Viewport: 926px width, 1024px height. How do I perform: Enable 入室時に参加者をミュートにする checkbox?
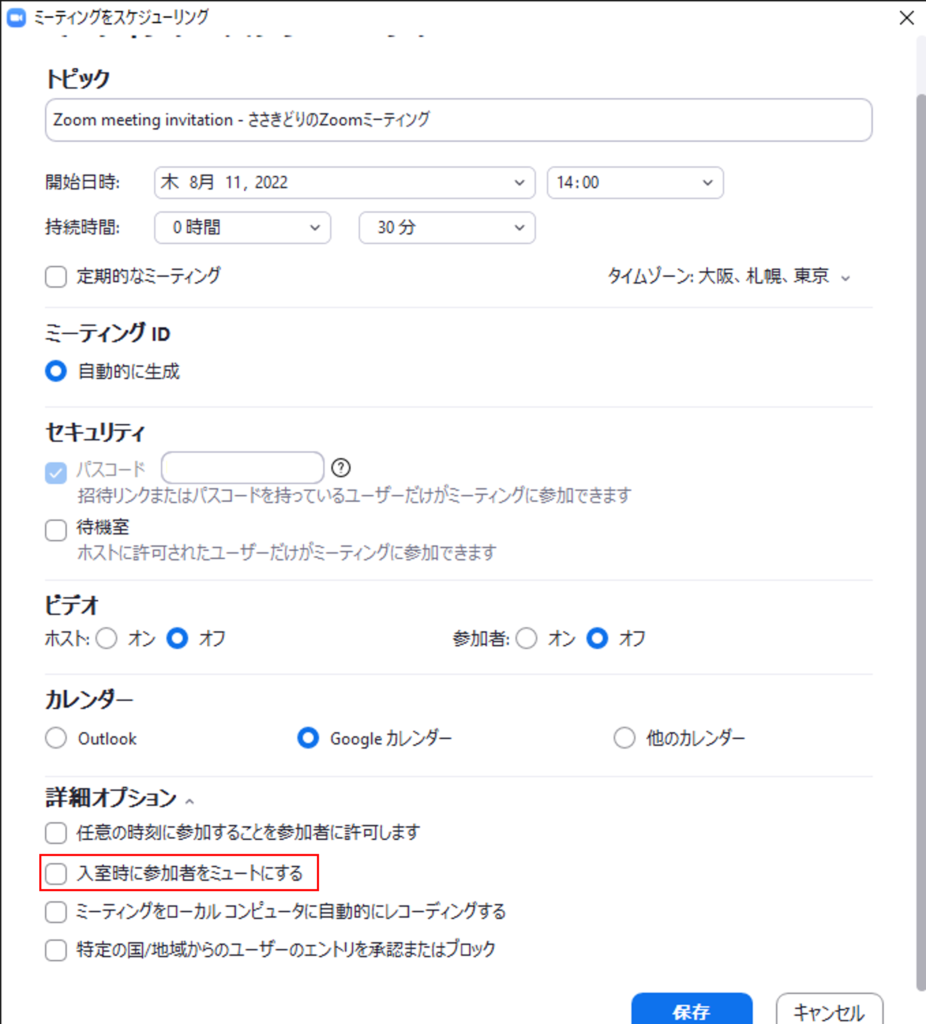pyautogui.click(x=56, y=874)
